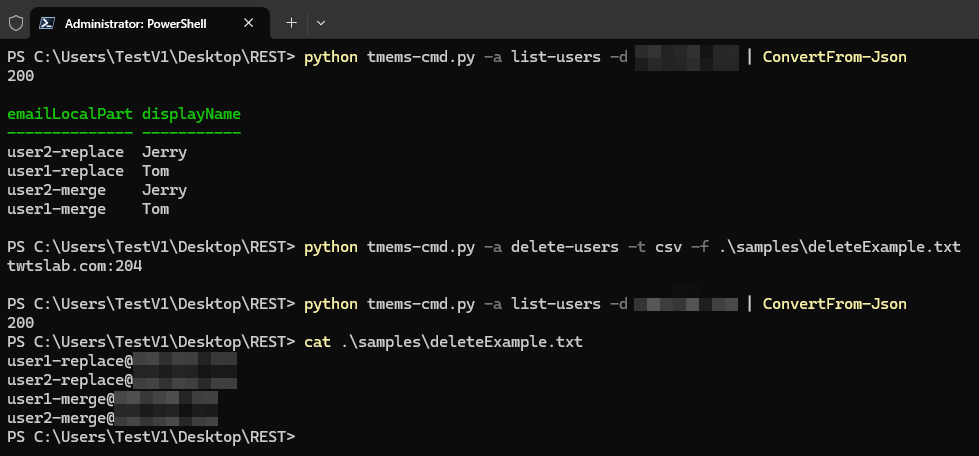Click the cat command text

click(316, 342)
